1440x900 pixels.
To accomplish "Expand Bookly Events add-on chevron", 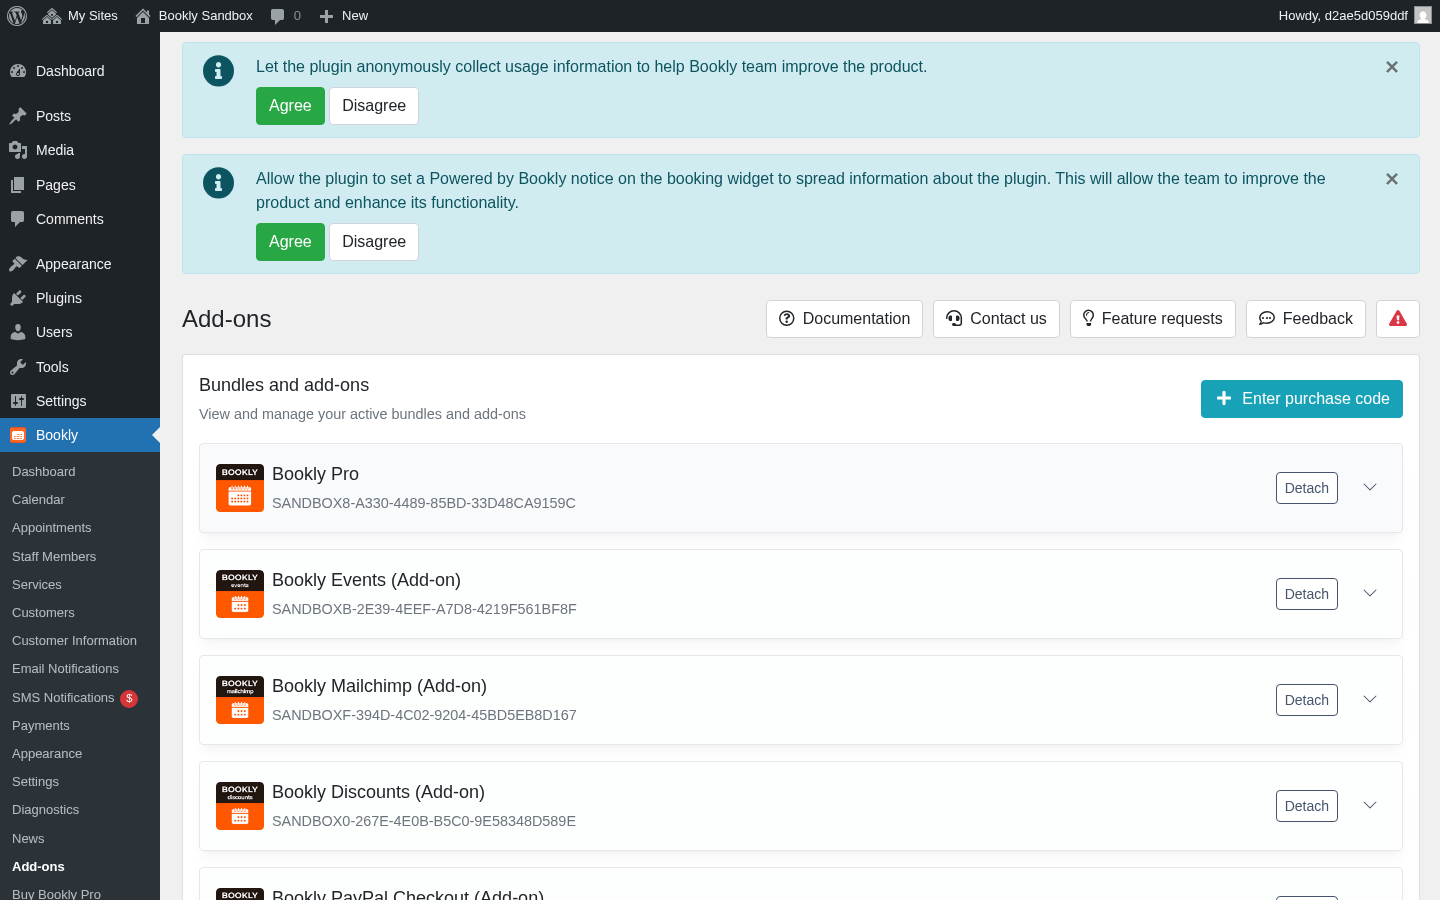I will pyautogui.click(x=1370, y=593).
